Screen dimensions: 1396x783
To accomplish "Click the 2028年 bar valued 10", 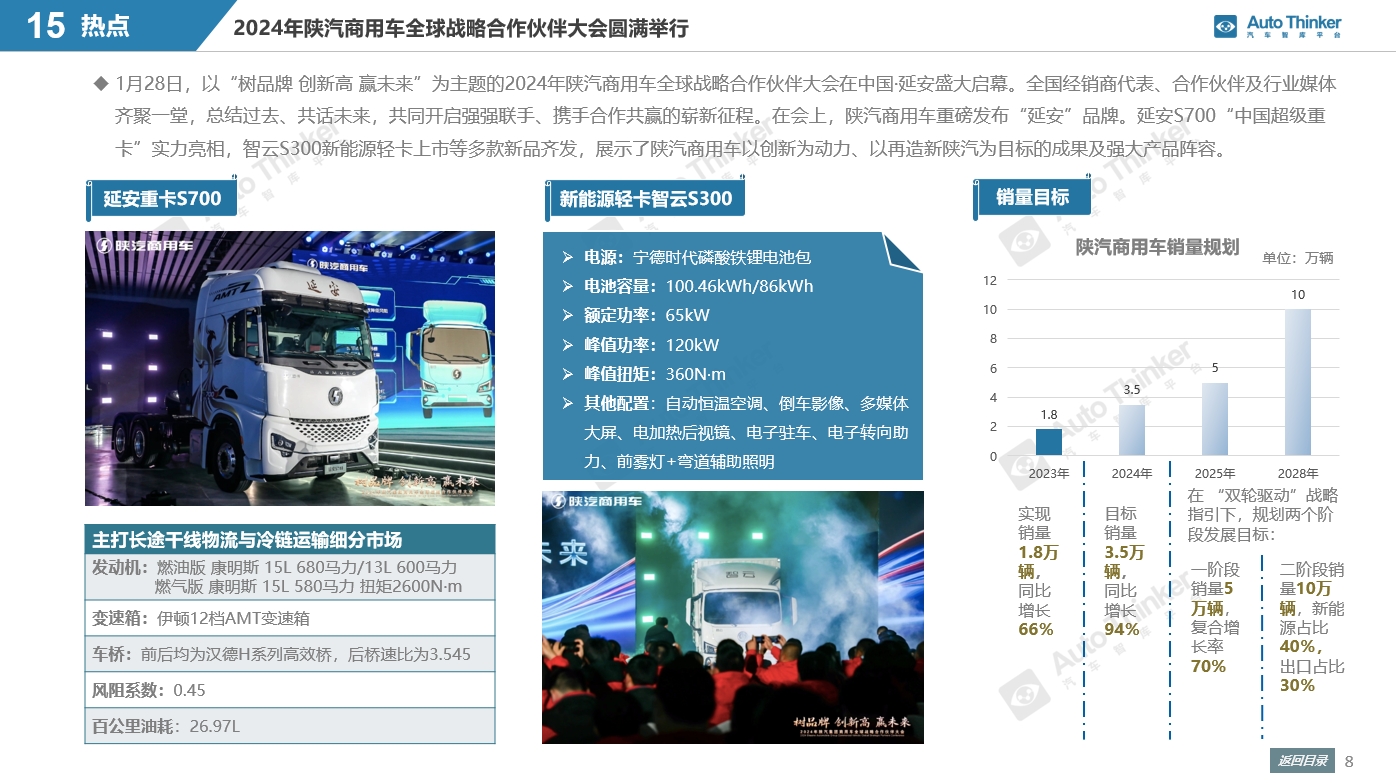I will point(1298,382).
